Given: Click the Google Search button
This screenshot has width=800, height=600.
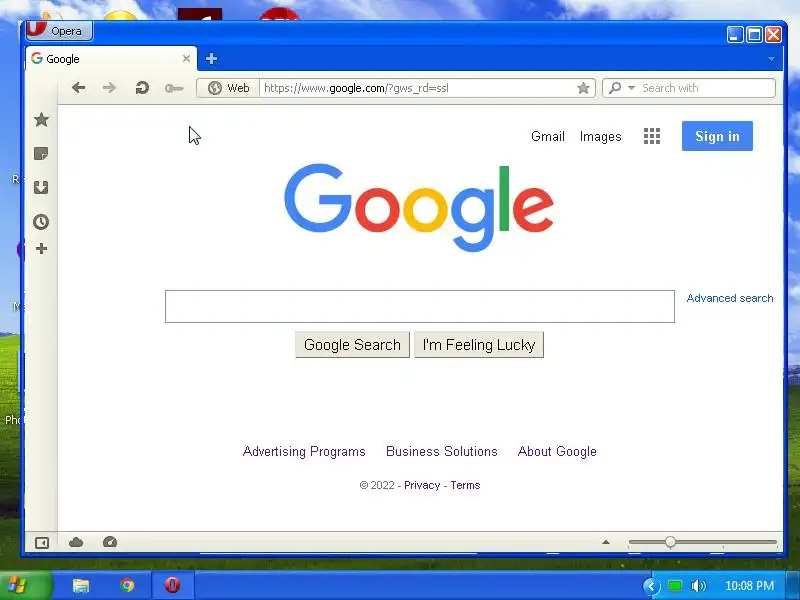Looking at the screenshot, I should pyautogui.click(x=352, y=345).
